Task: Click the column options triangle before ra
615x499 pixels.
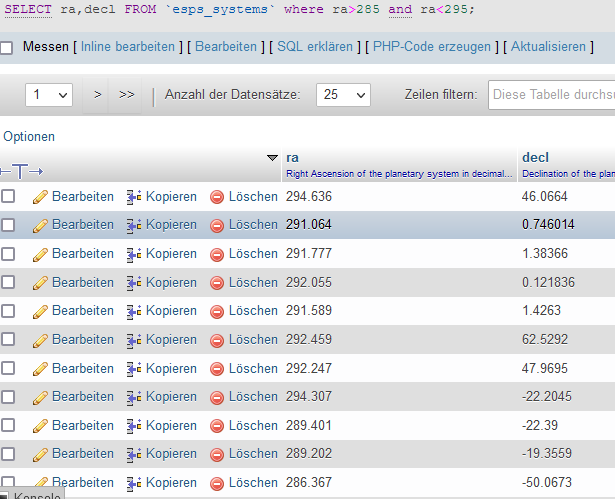Action: coord(272,158)
